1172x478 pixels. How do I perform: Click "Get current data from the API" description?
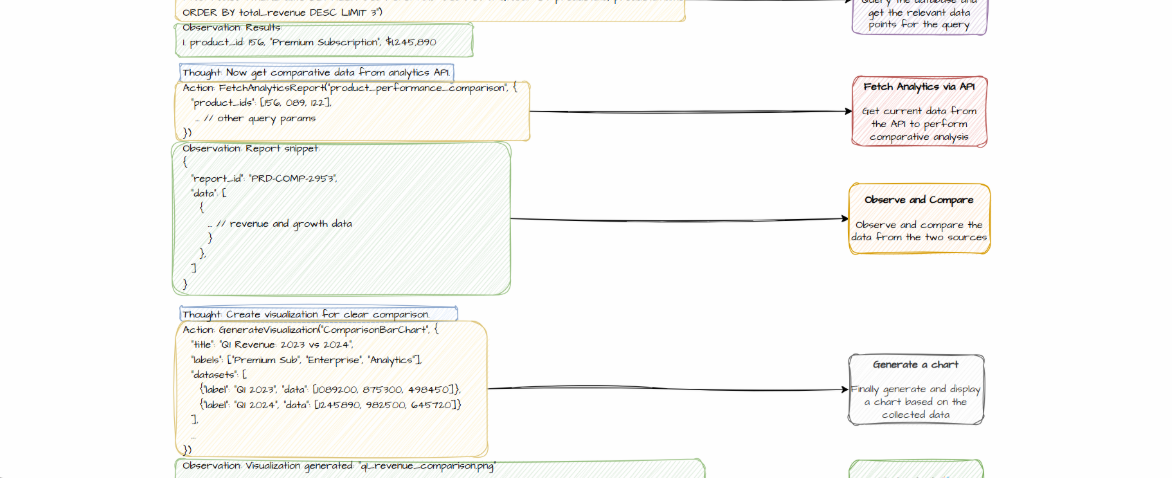[x=919, y=124]
